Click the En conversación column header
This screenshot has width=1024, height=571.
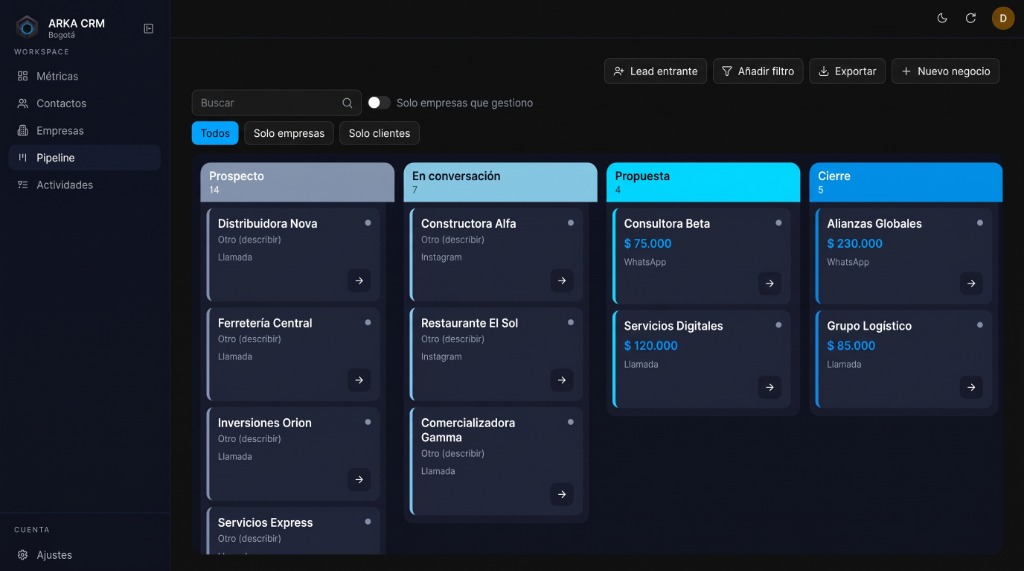pos(500,182)
